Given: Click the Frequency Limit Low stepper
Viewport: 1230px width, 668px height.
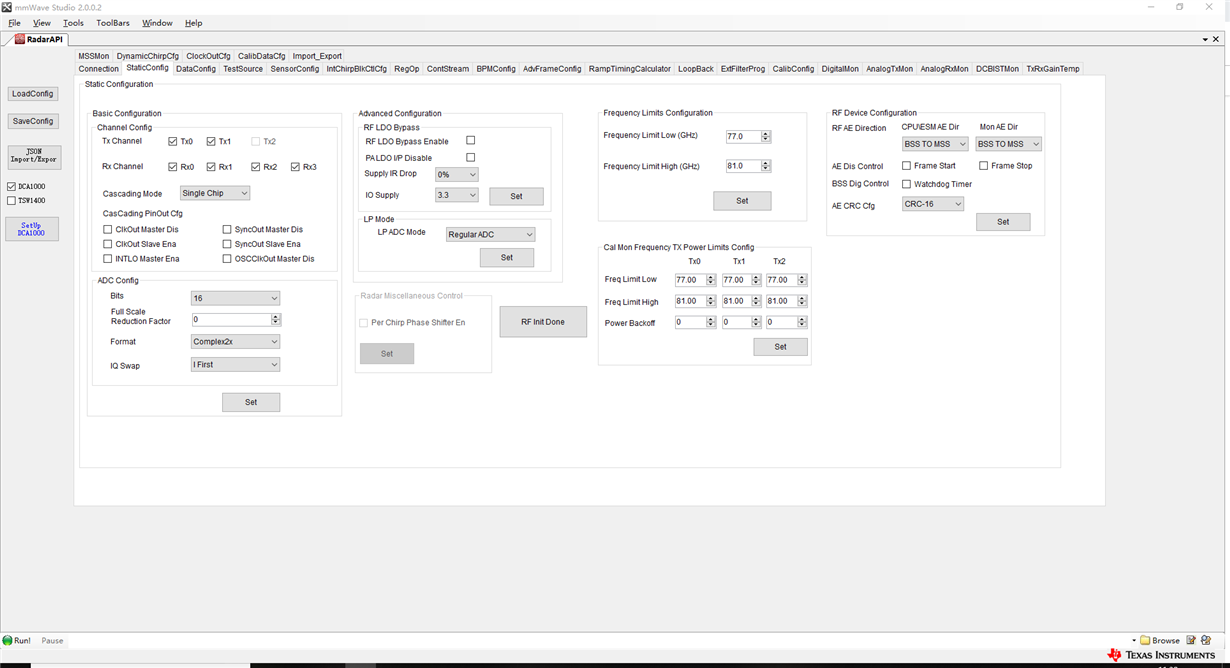Looking at the screenshot, I should coord(766,136).
